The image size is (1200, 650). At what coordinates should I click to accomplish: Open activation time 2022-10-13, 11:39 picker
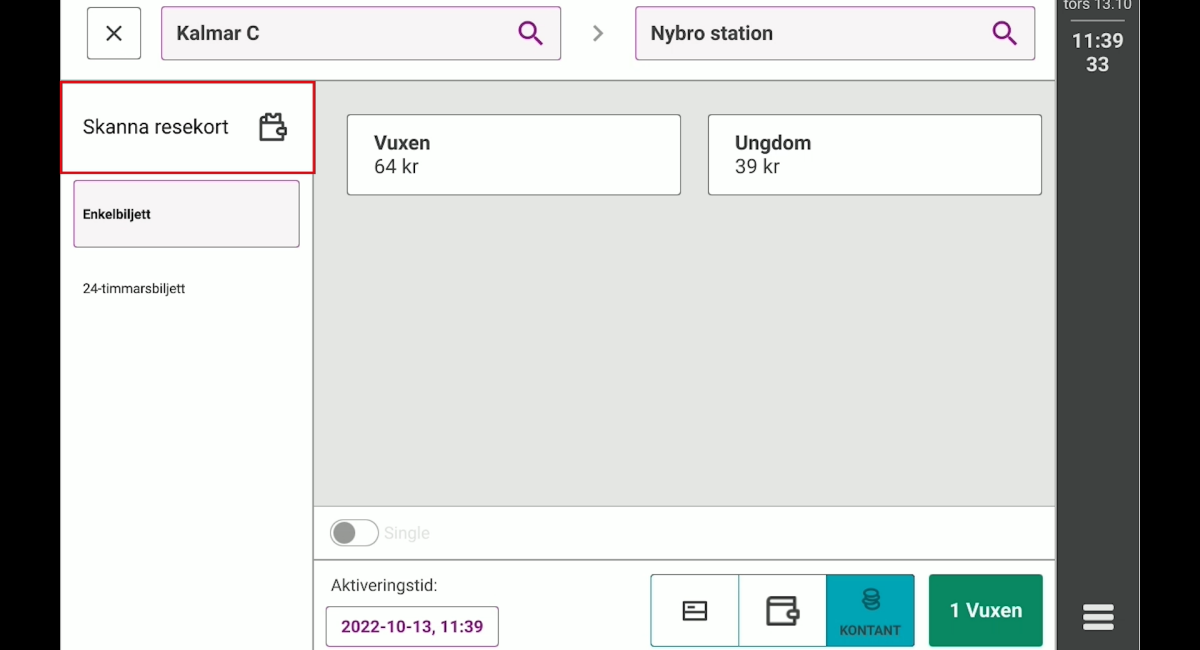click(x=412, y=627)
